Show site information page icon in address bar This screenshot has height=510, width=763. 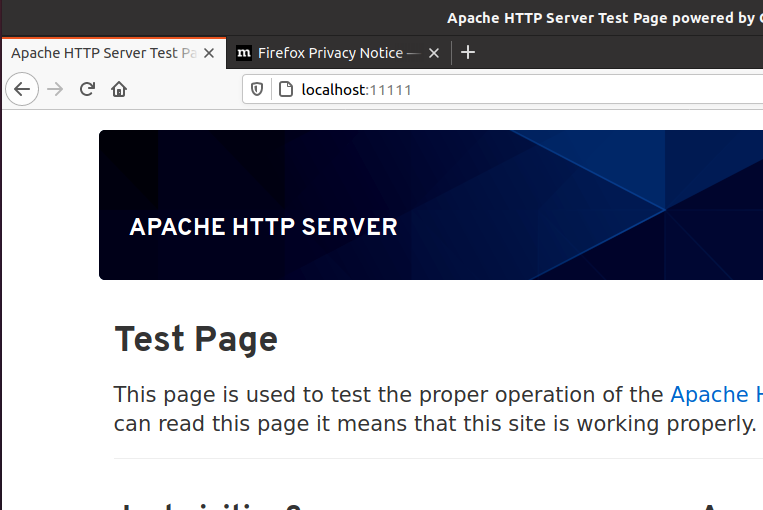pyautogui.click(x=285, y=90)
